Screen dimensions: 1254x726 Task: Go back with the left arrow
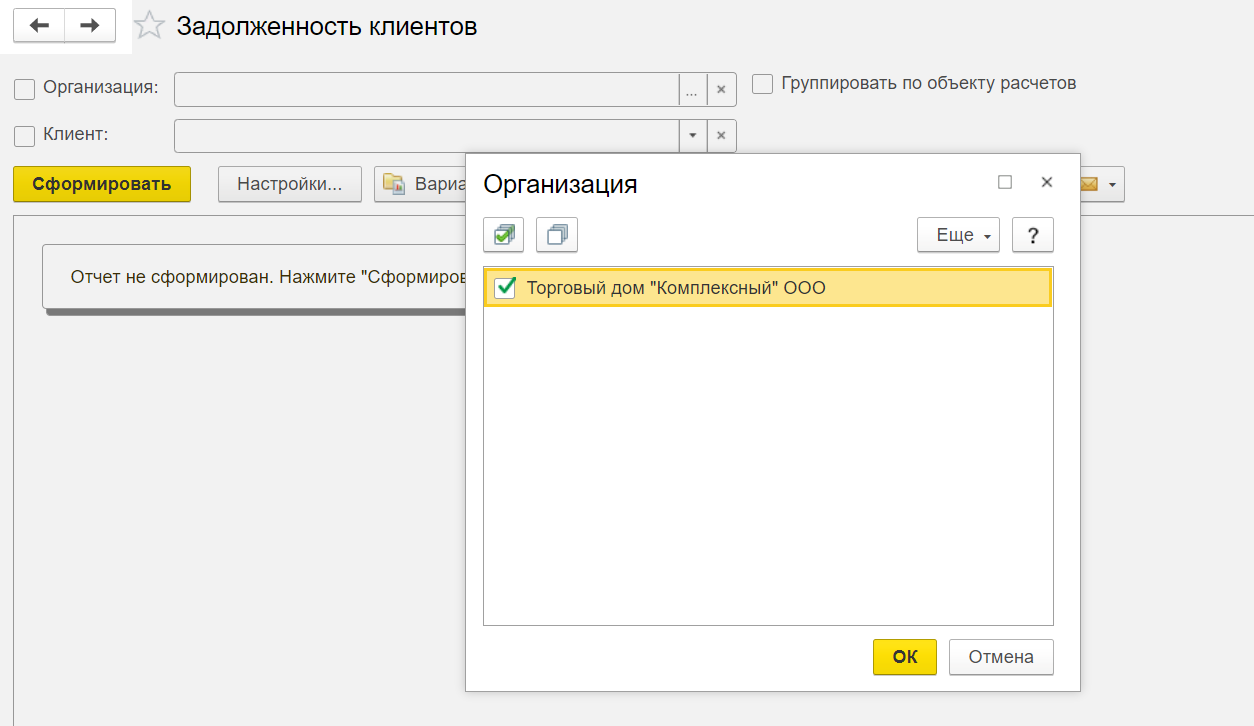39,26
